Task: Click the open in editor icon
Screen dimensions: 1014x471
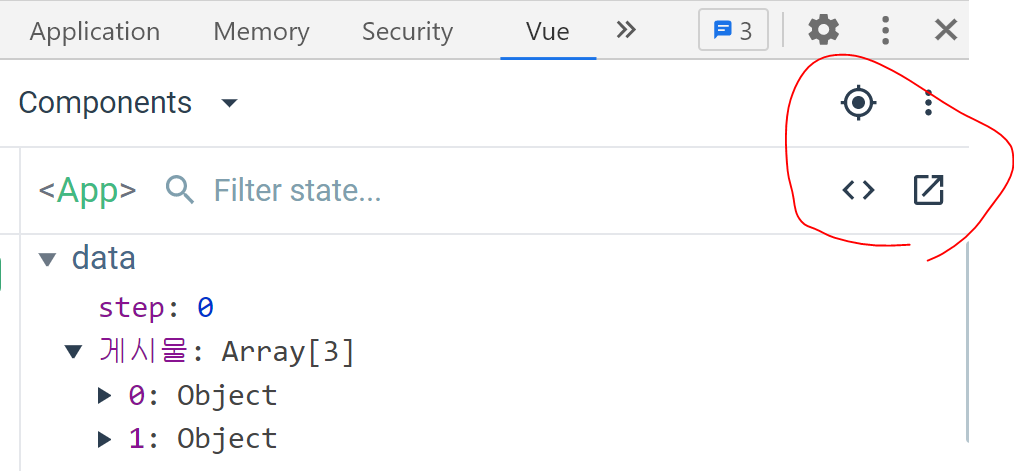Action: tap(929, 190)
